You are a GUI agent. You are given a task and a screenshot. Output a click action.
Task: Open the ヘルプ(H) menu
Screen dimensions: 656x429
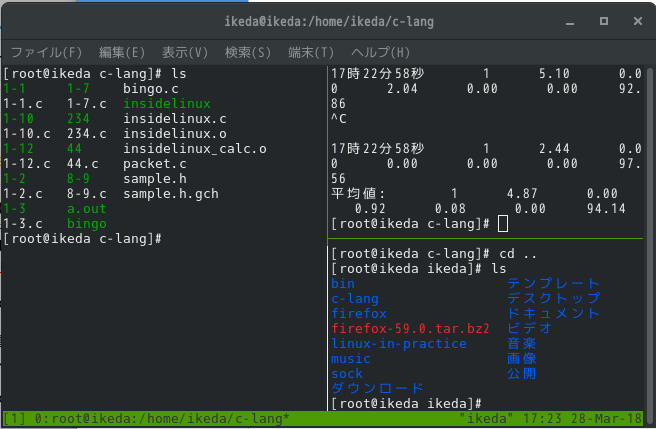click(380, 52)
